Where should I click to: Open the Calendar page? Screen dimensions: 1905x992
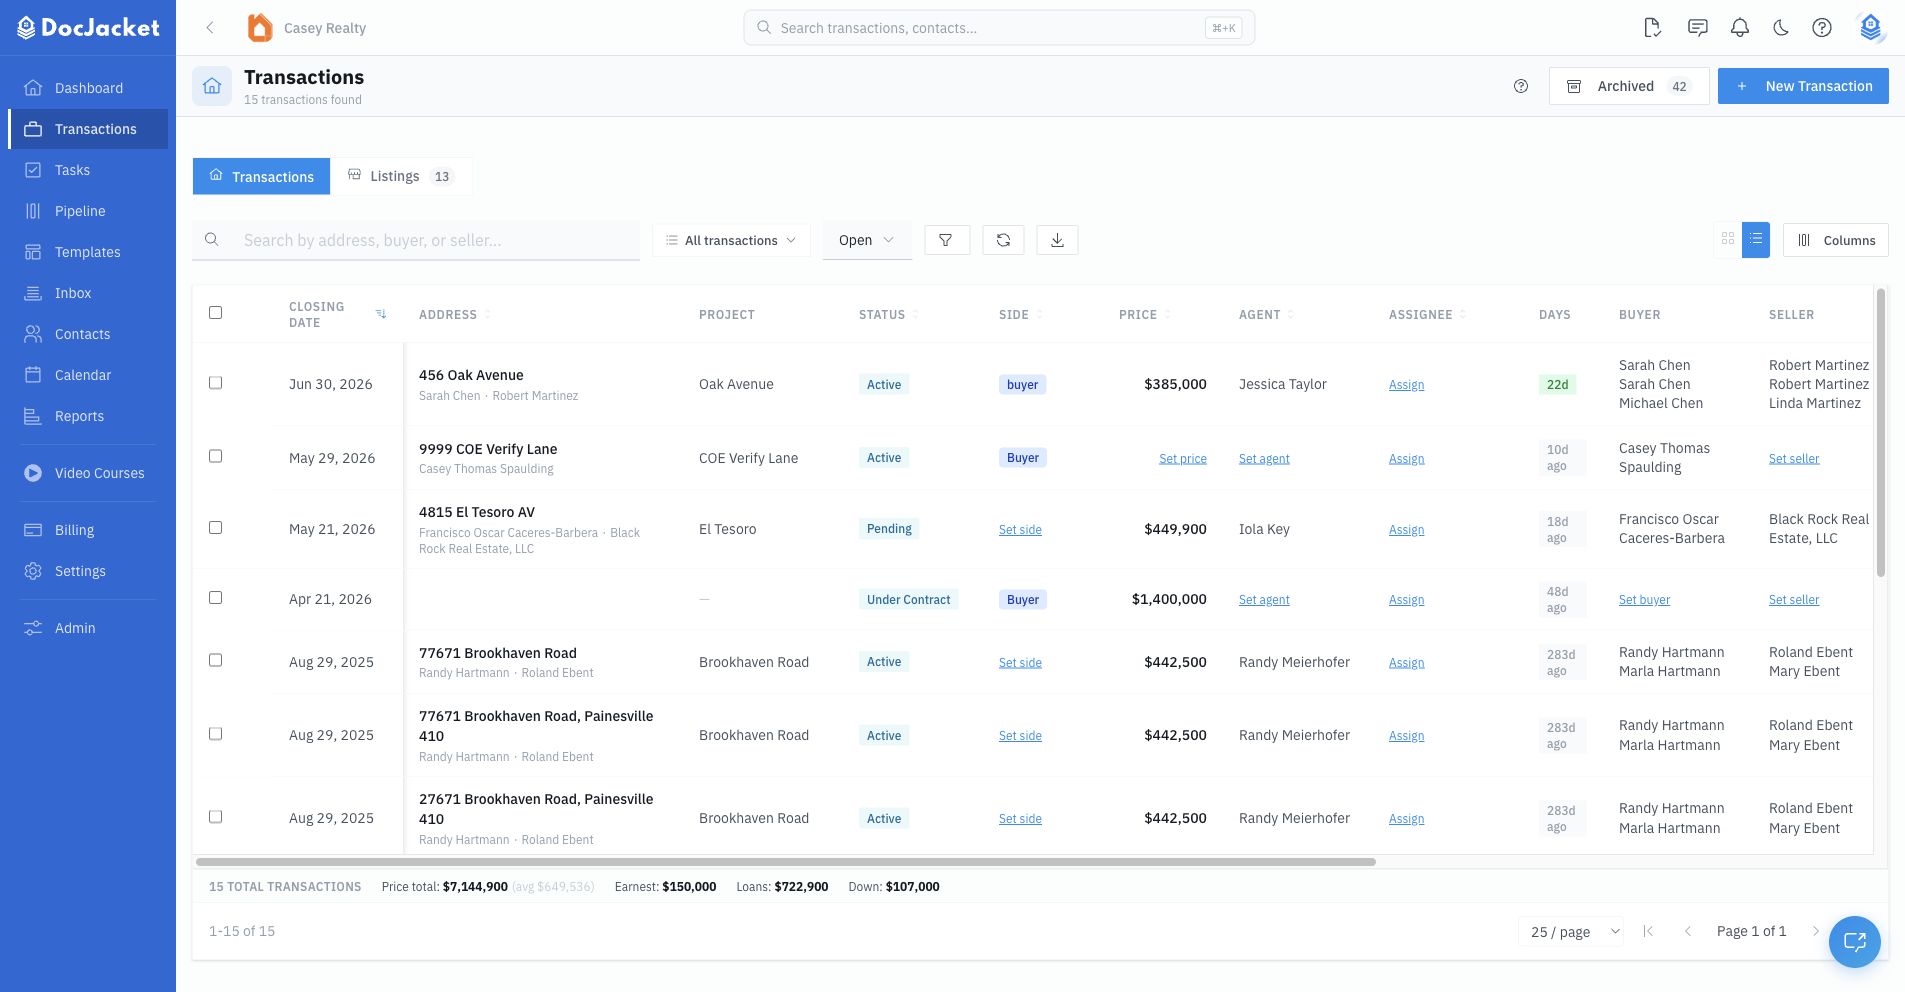coord(88,375)
